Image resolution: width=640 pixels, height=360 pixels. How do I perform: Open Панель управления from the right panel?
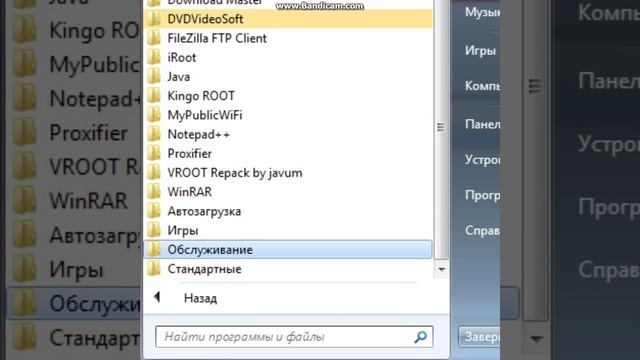pyautogui.click(x=482, y=124)
